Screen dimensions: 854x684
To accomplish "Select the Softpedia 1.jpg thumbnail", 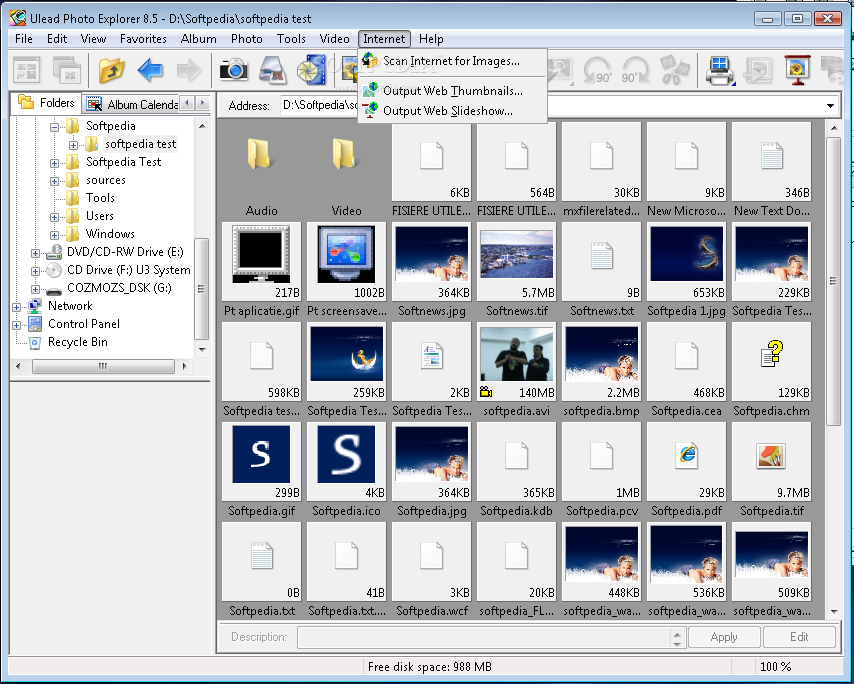I will [x=686, y=254].
